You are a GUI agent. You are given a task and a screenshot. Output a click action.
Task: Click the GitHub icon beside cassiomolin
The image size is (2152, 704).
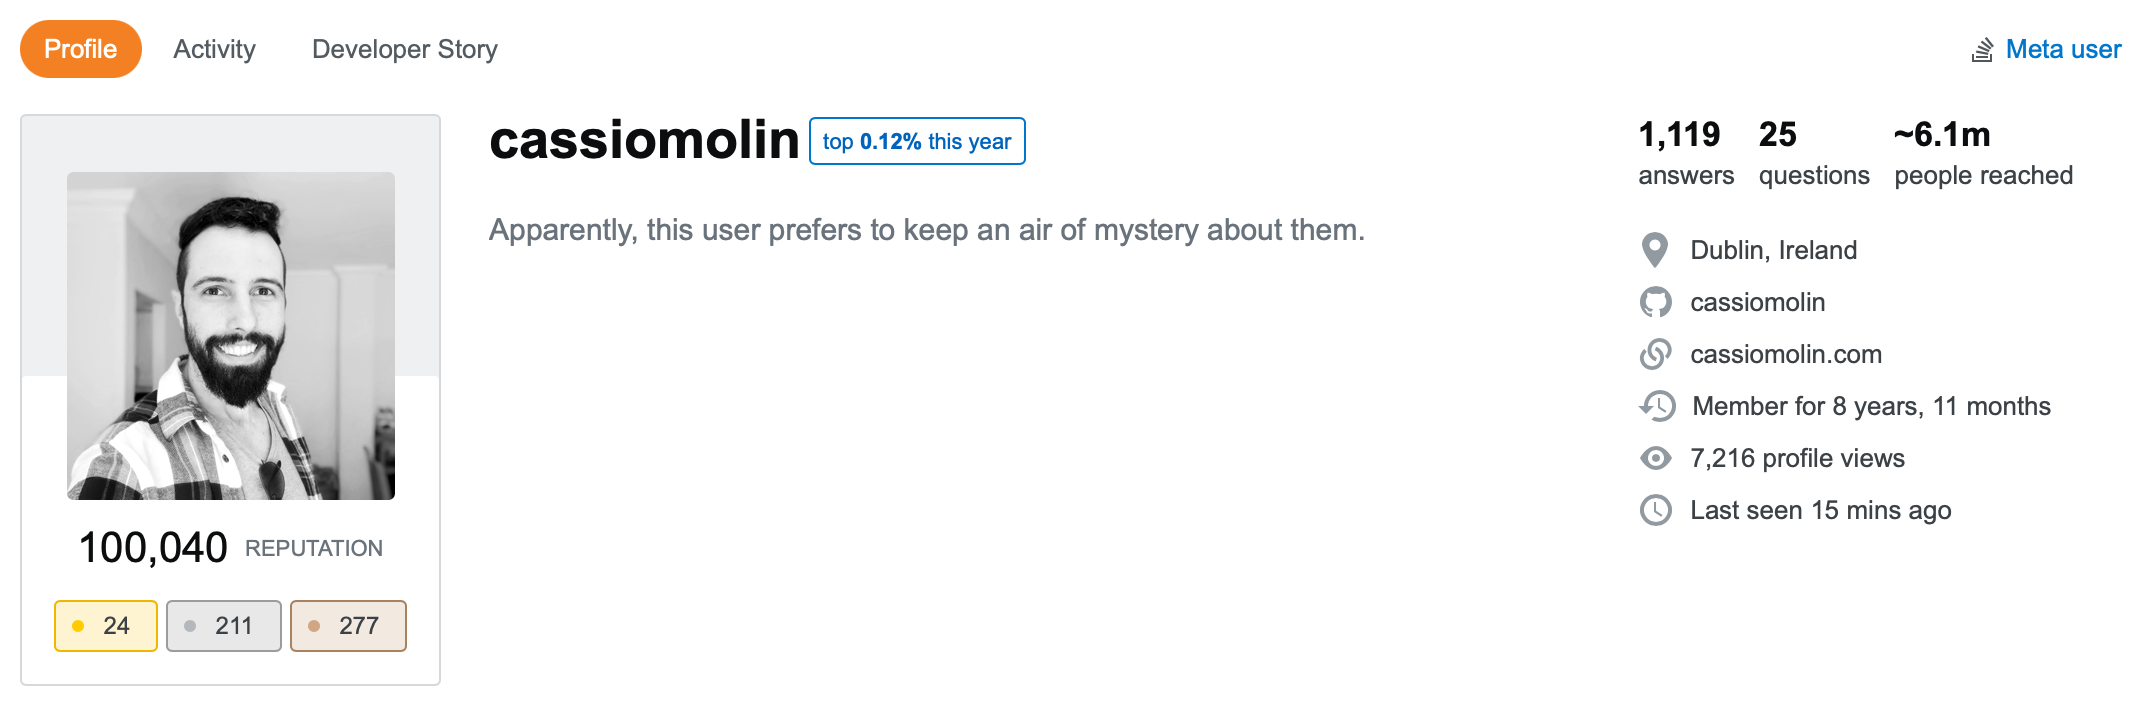(x=1655, y=302)
